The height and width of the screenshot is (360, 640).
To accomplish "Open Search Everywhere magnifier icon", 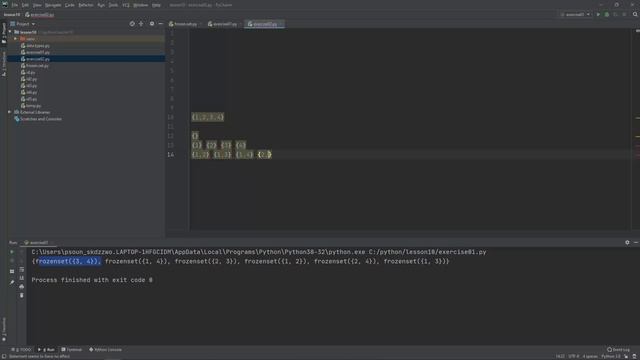I will pyautogui.click(x=635, y=14).
